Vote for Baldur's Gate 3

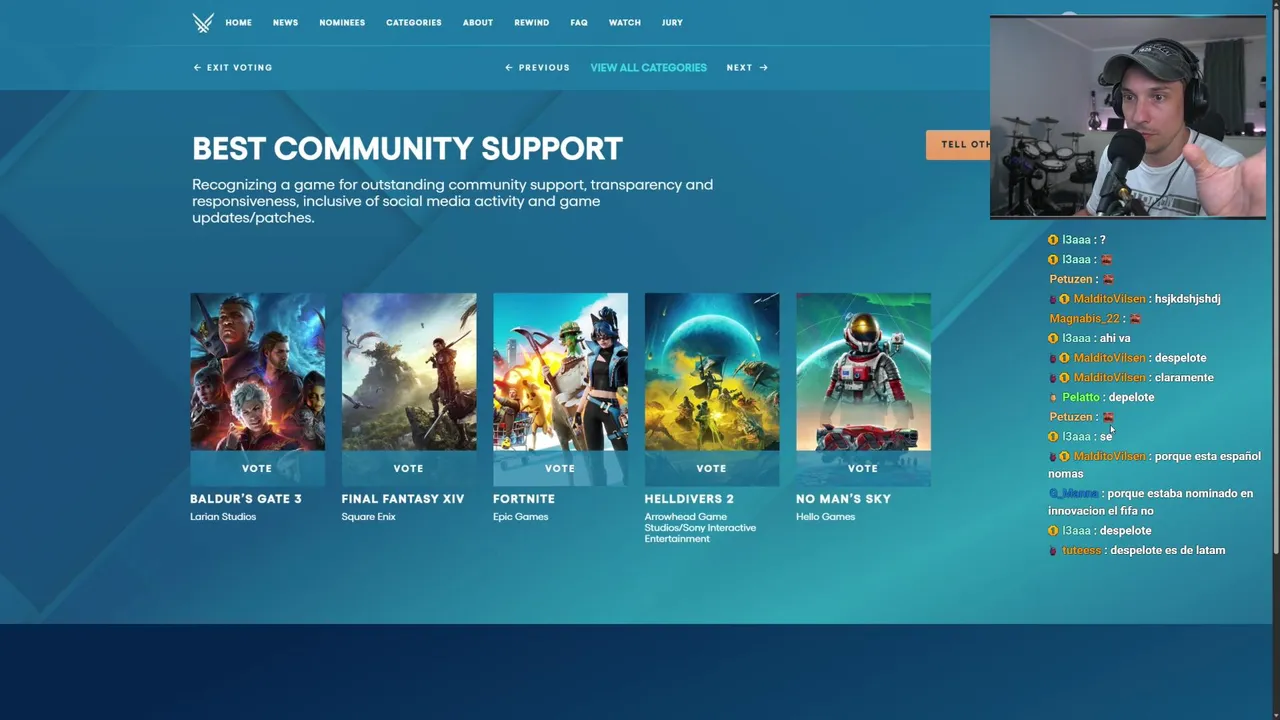pyautogui.click(x=257, y=468)
